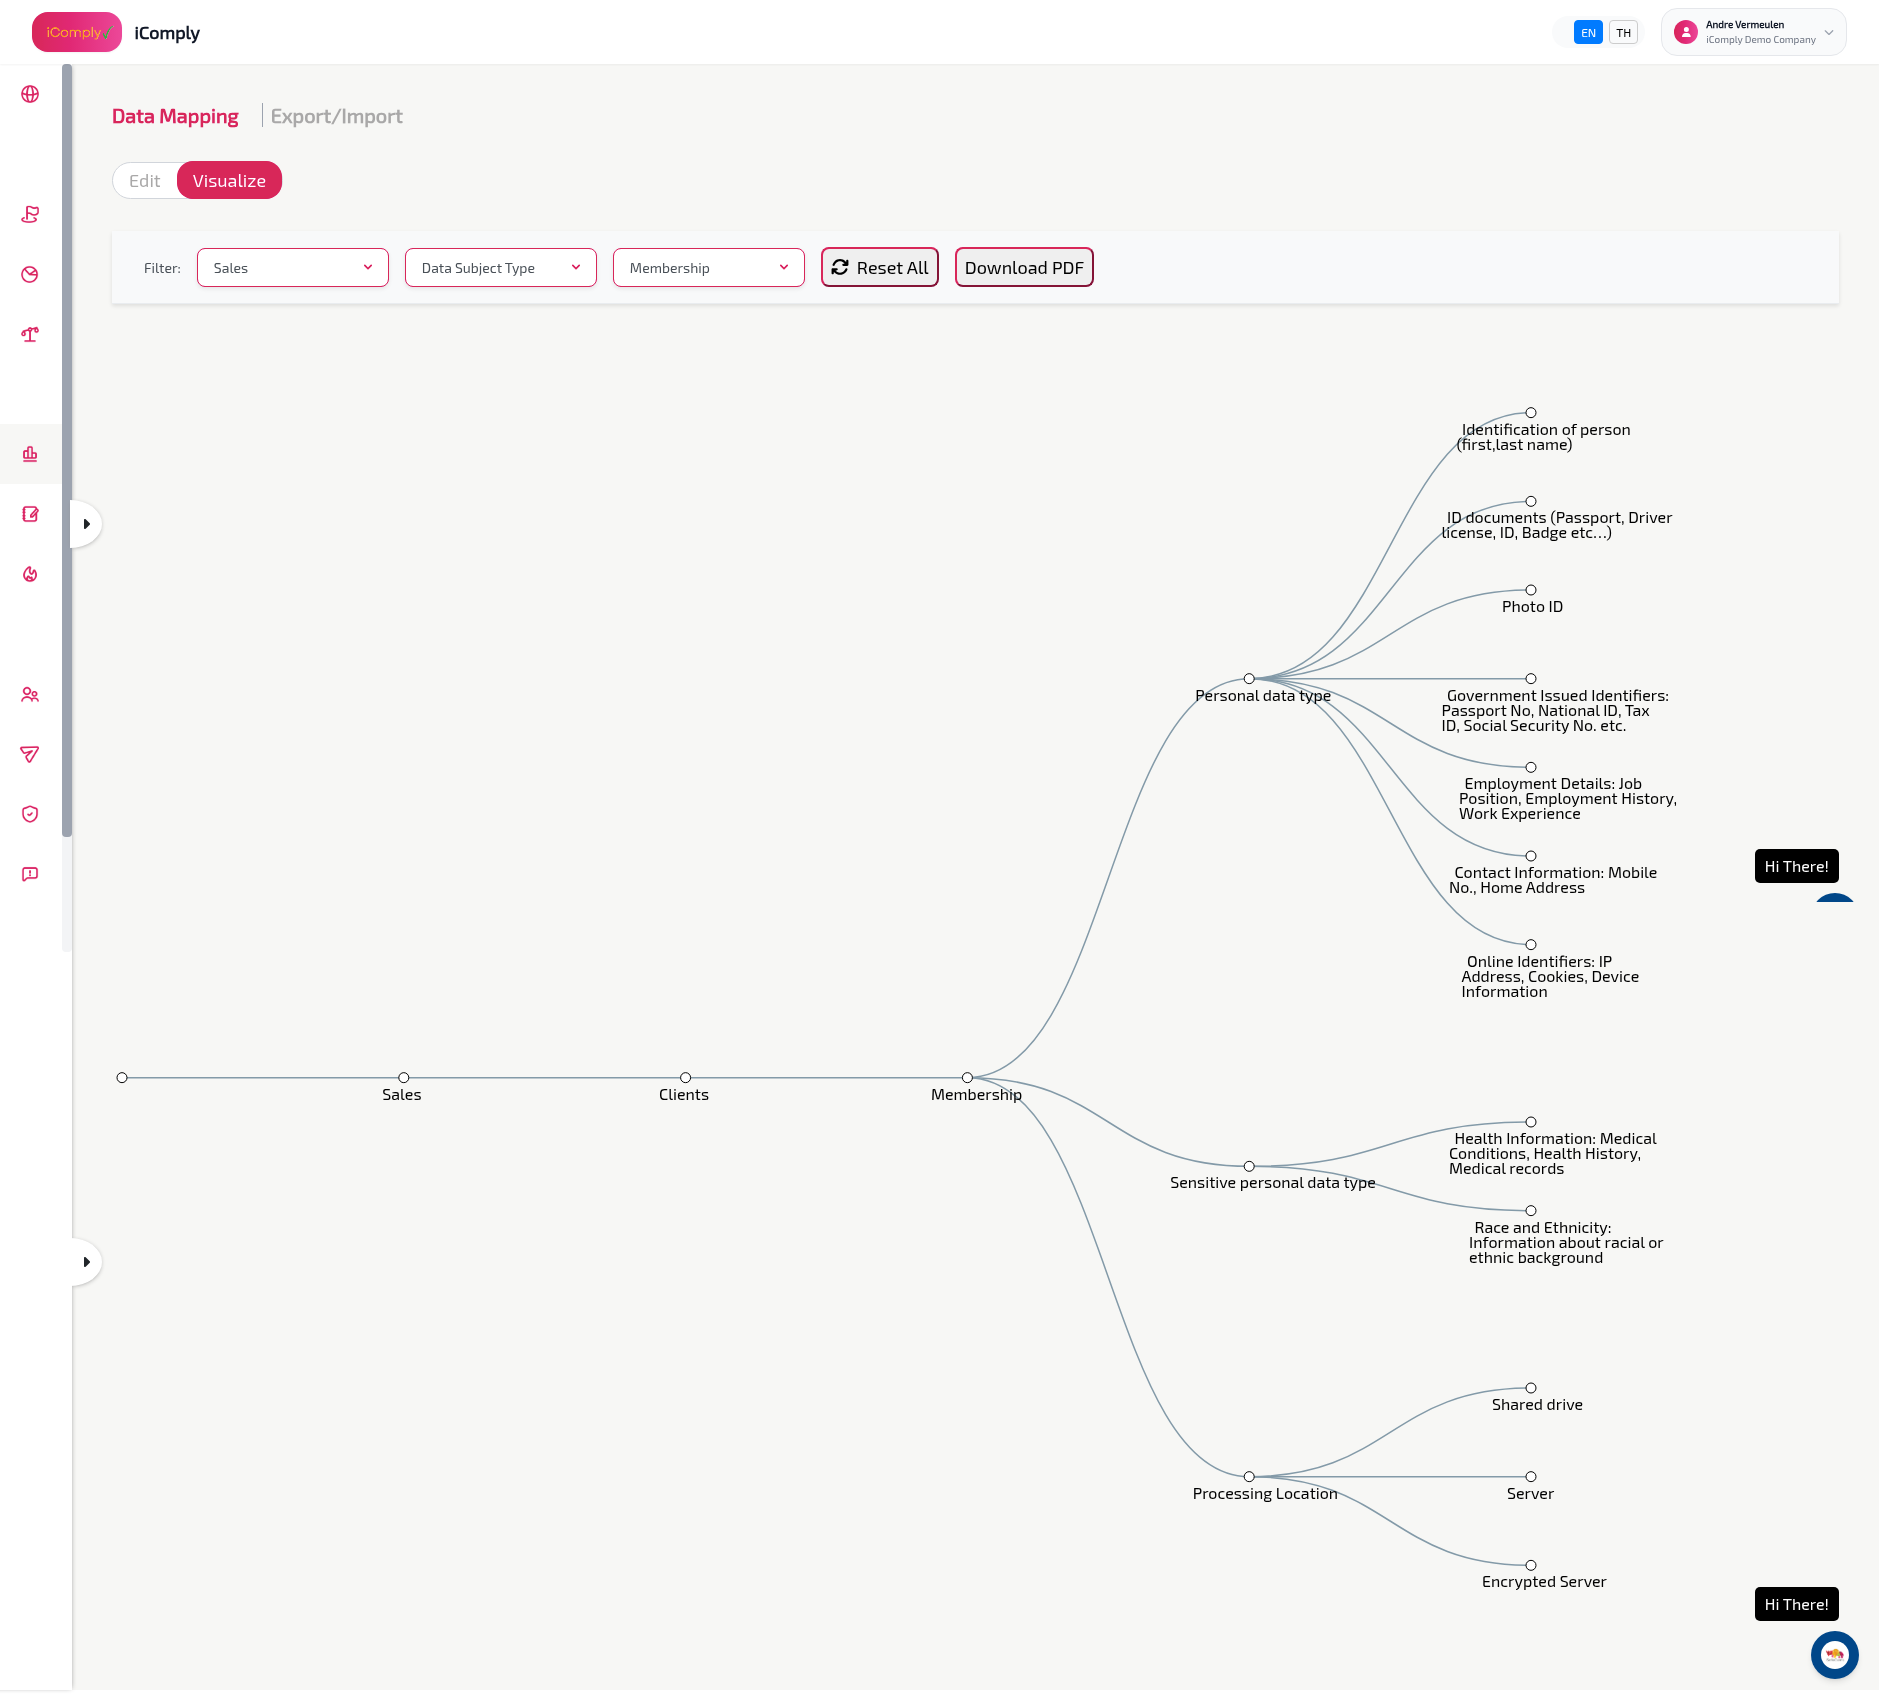Viewport: 1879px width, 1699px height.
Task: Select the flag icon in the sidebar
Action: click(30, 214)
